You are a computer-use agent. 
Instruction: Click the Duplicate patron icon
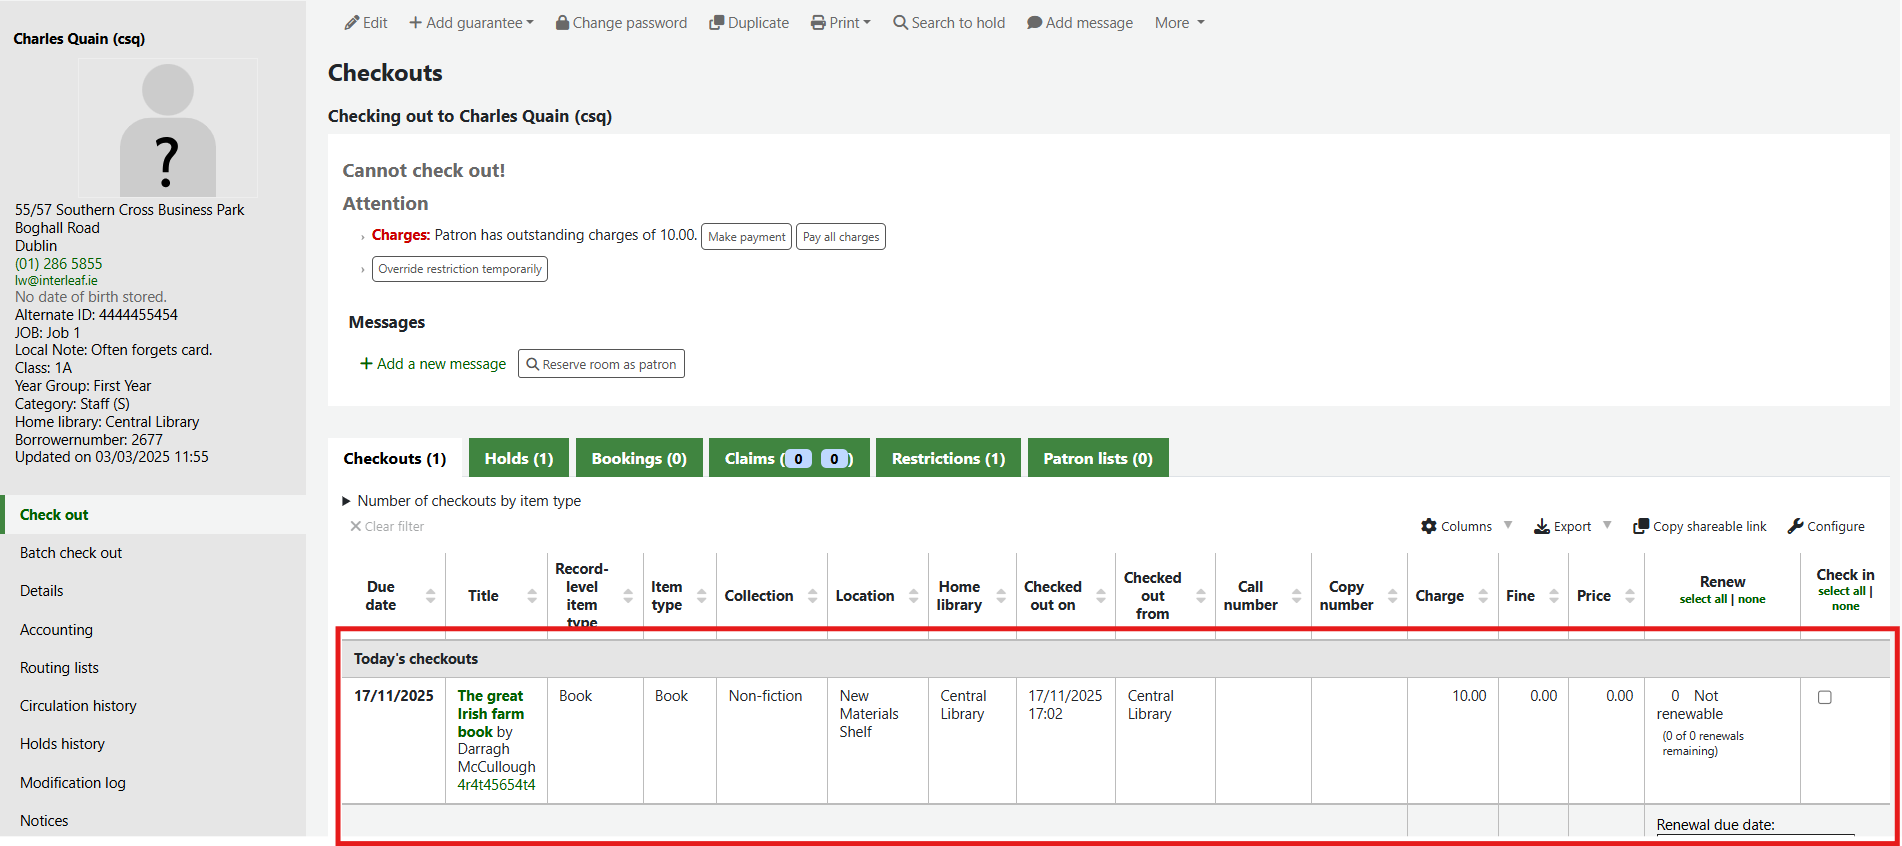point(716,23)
